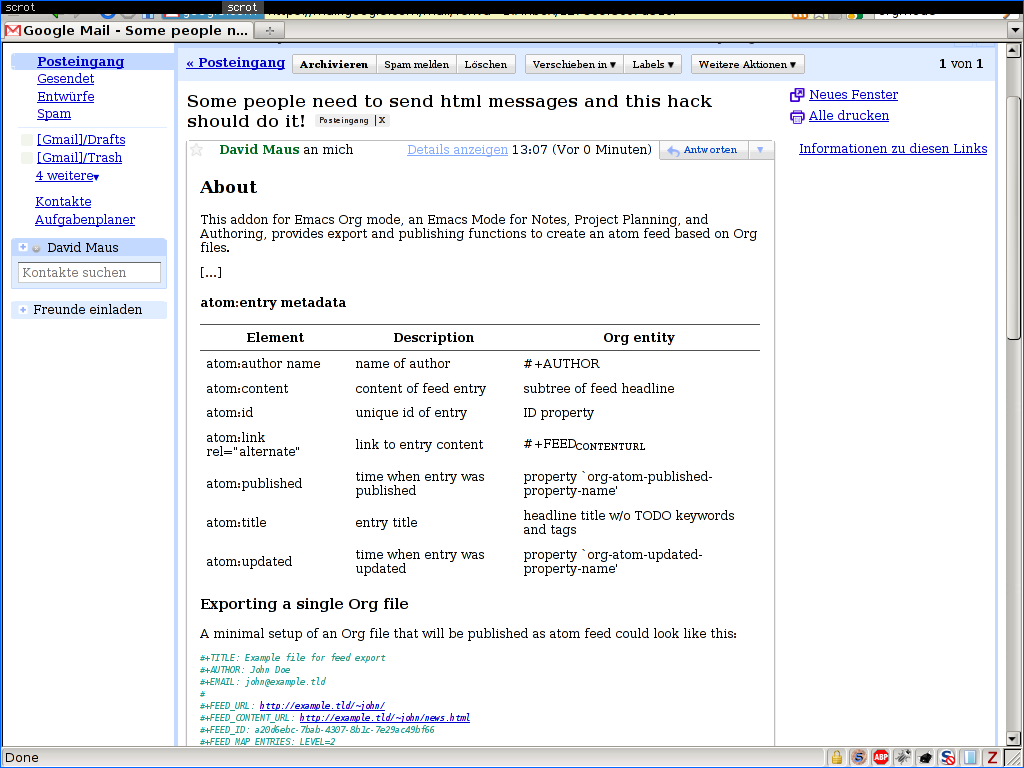Click the Gmail favicon on the tab
This screenshot has height=768, width=1024.
[x=12, y=31]
